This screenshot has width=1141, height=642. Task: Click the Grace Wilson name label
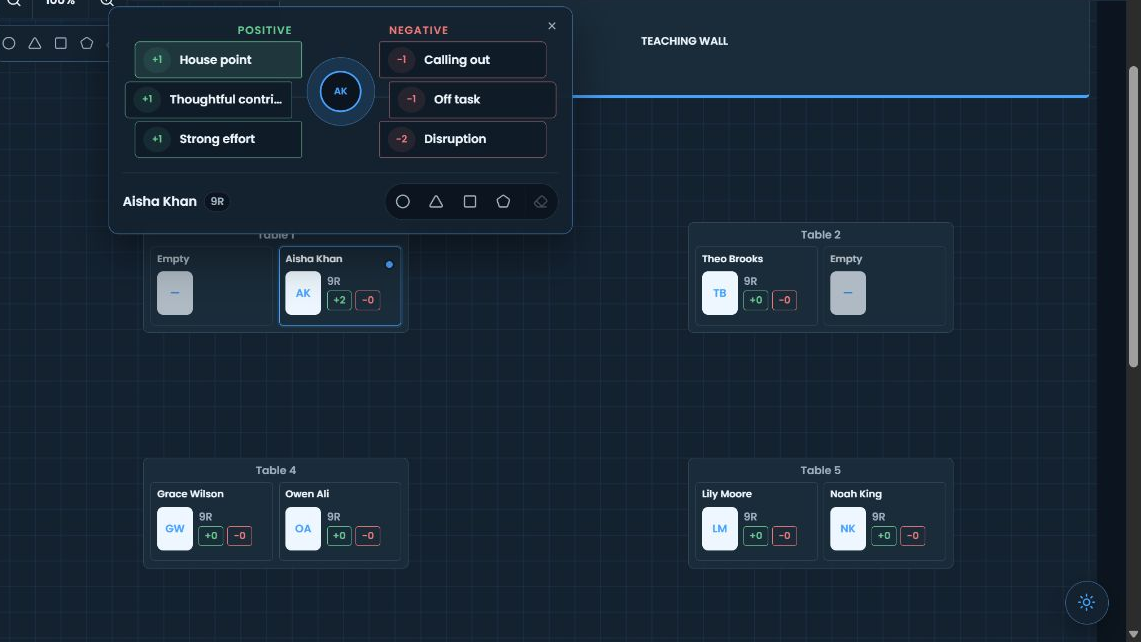[190, 494]
